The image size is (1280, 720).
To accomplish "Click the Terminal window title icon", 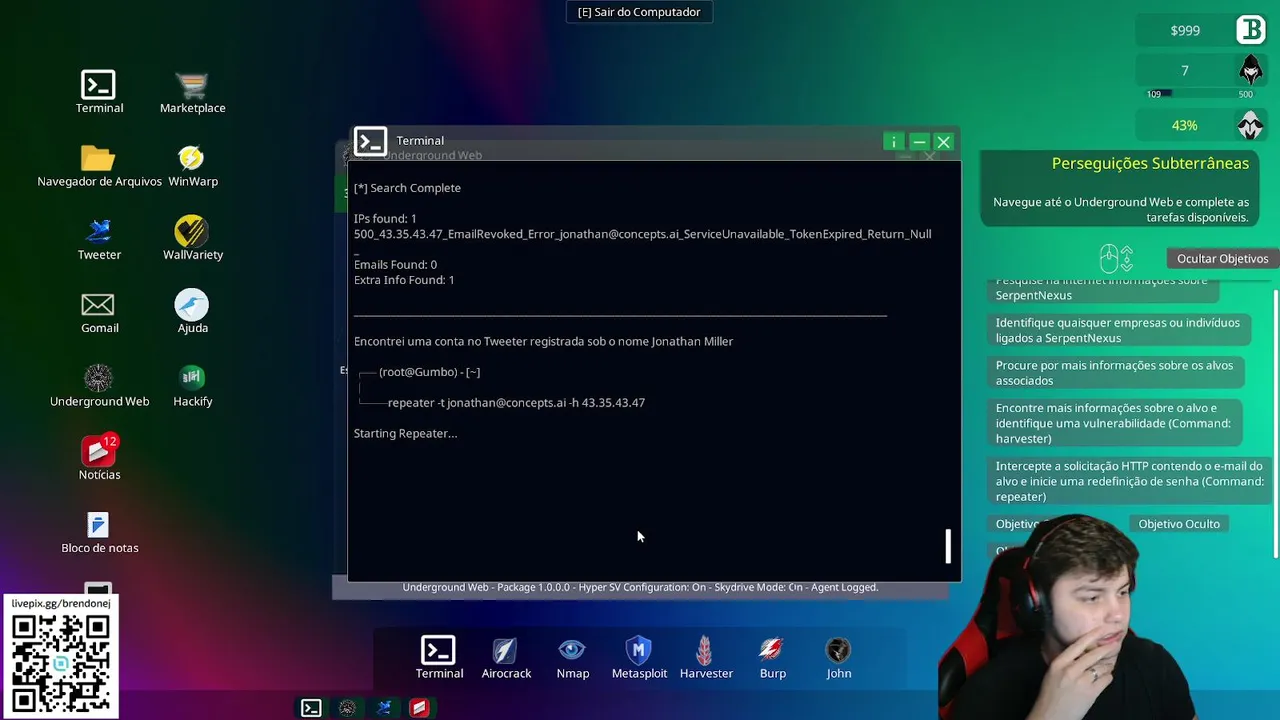I will pos(370,141).
